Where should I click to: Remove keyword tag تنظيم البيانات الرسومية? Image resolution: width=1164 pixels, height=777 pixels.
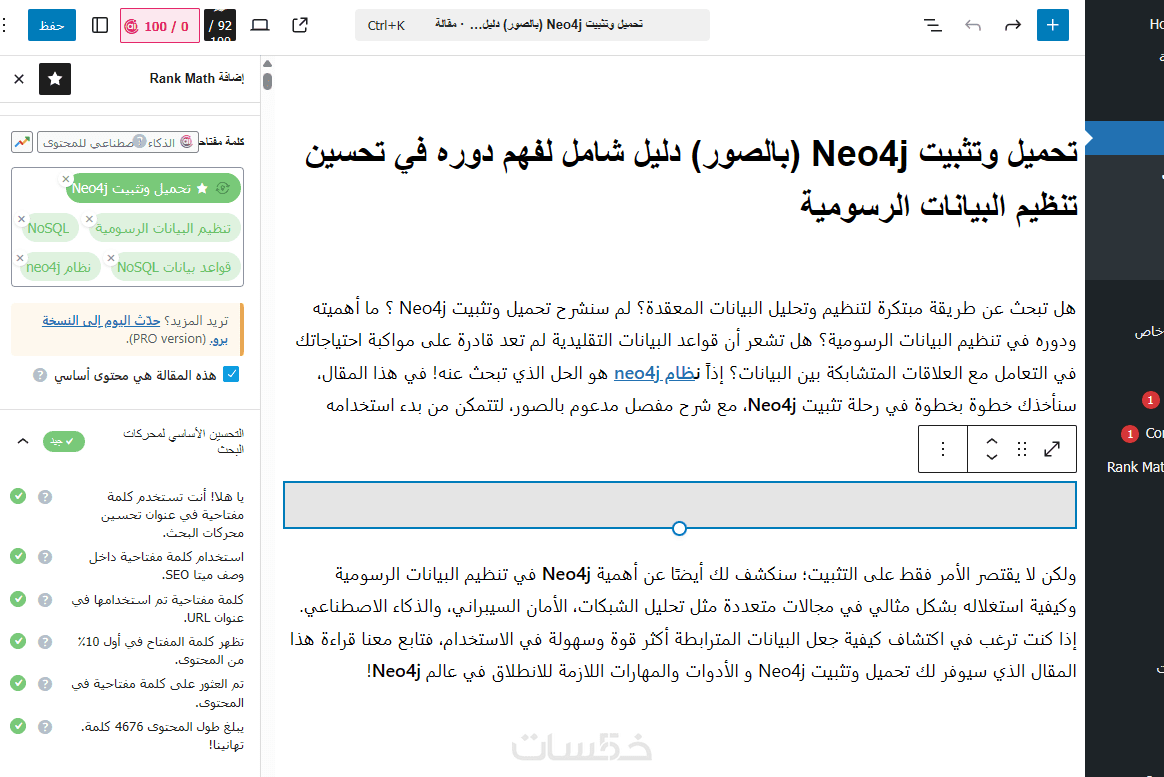click(x=89, y=219)
